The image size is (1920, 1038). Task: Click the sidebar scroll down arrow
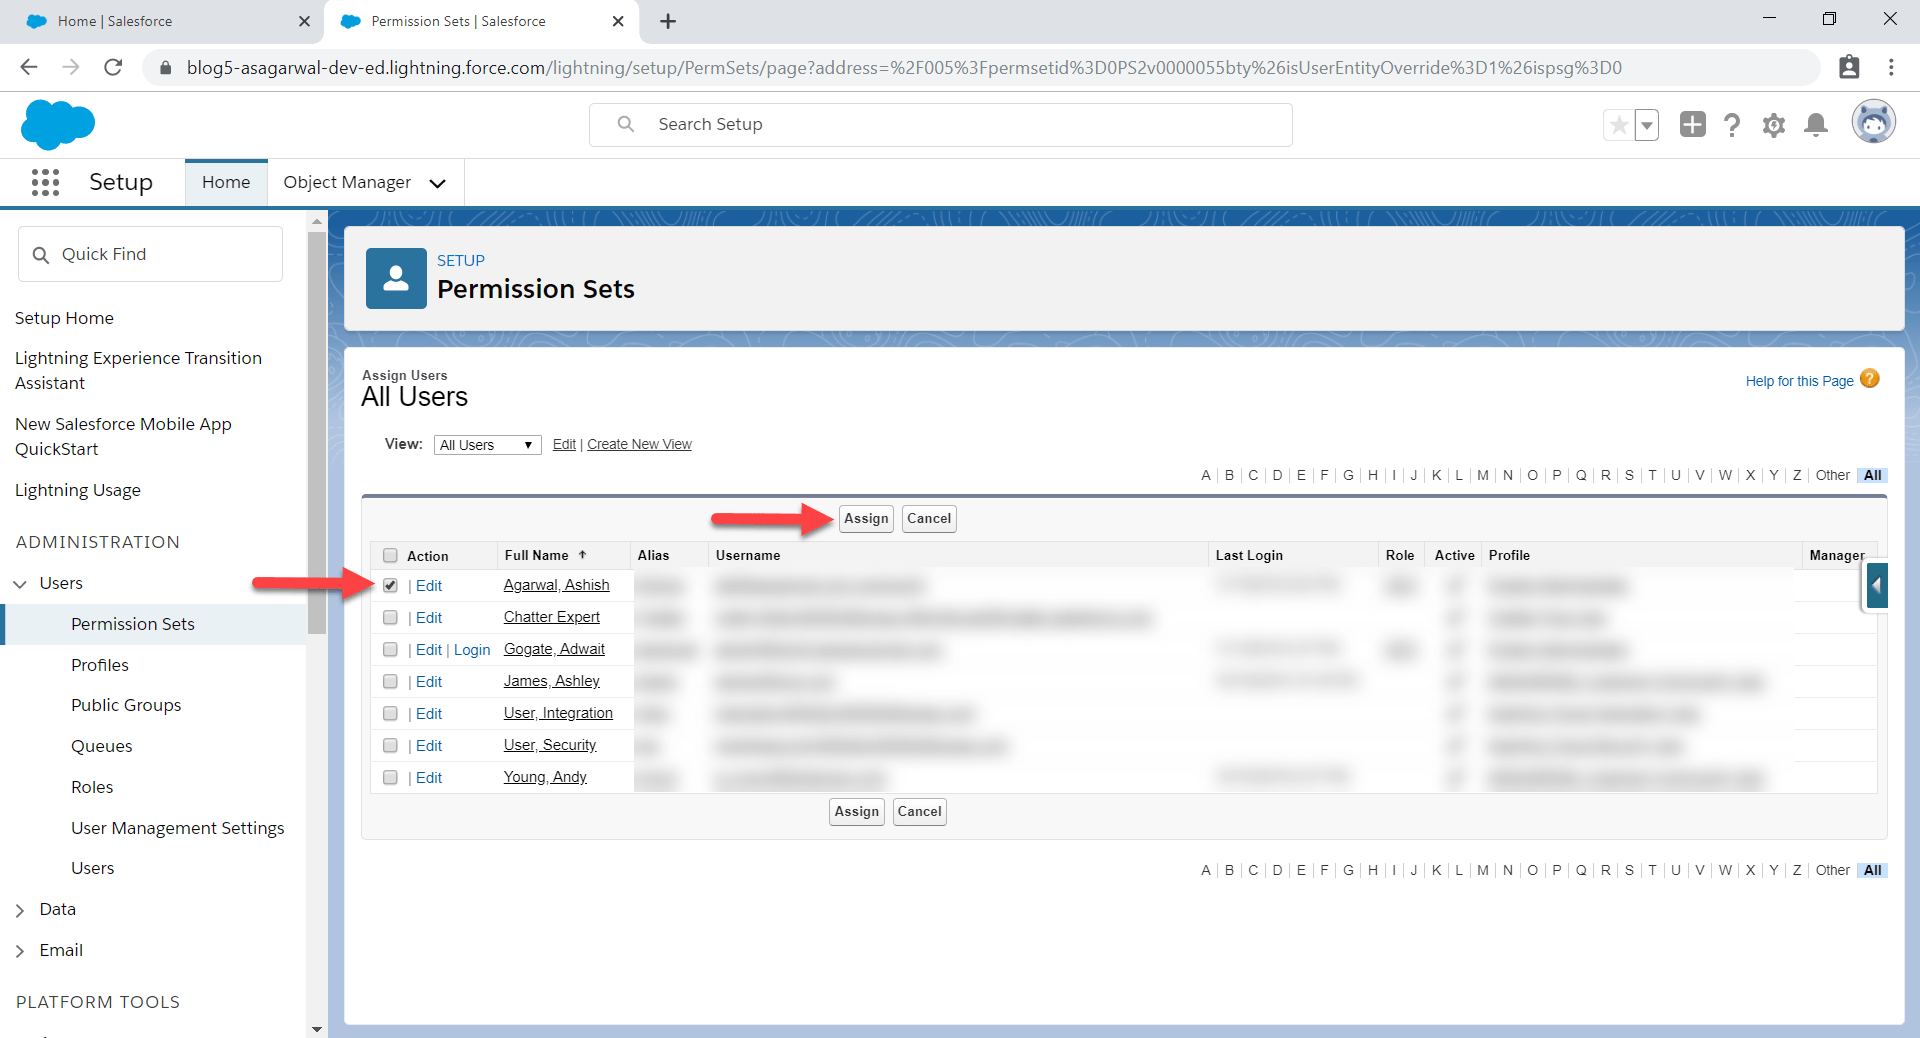(x=317, y=1029)
